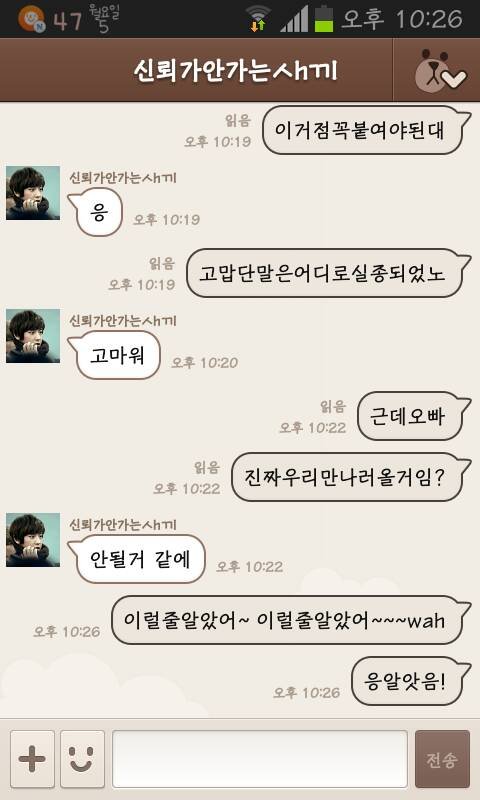Viewport: 480px width, 800px height.
Task: Select the 고맙단말은어디로실종되었노 message bubble
Action: coord(328,273)
